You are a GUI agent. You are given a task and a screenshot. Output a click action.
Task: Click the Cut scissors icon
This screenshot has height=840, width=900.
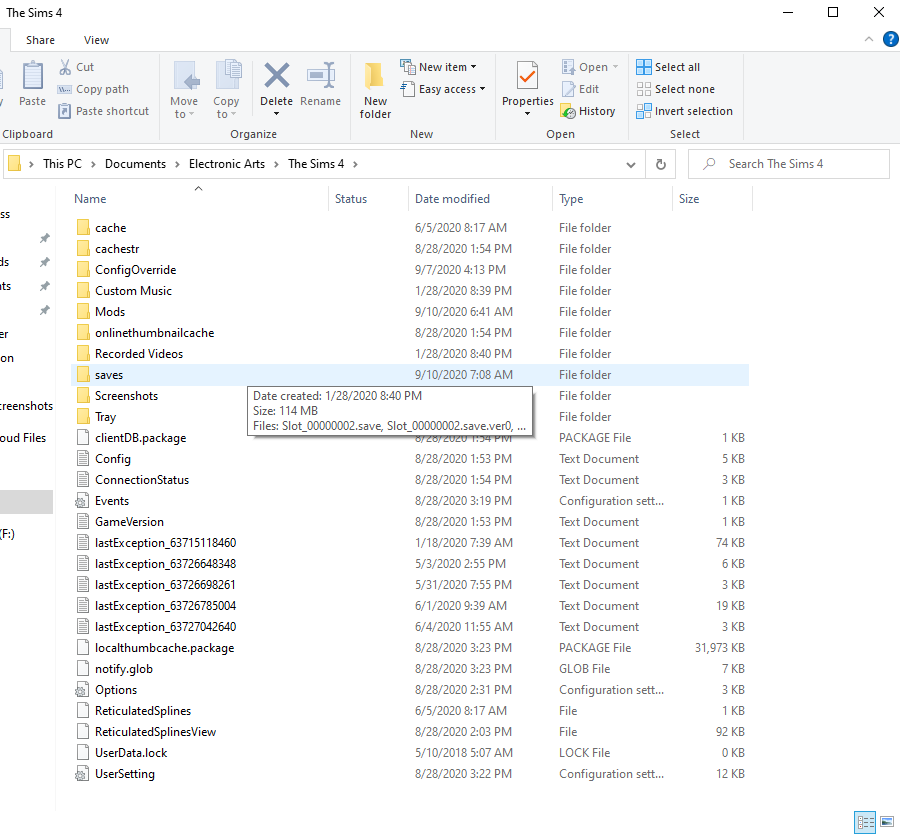[65, 67]
